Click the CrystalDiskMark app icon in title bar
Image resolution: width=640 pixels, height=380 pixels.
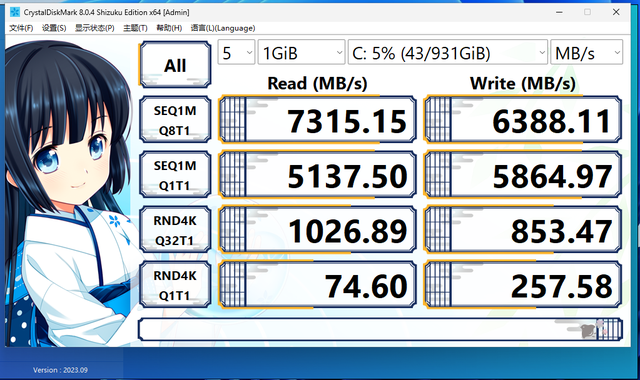pyautogui.click(x=15, y=12)
